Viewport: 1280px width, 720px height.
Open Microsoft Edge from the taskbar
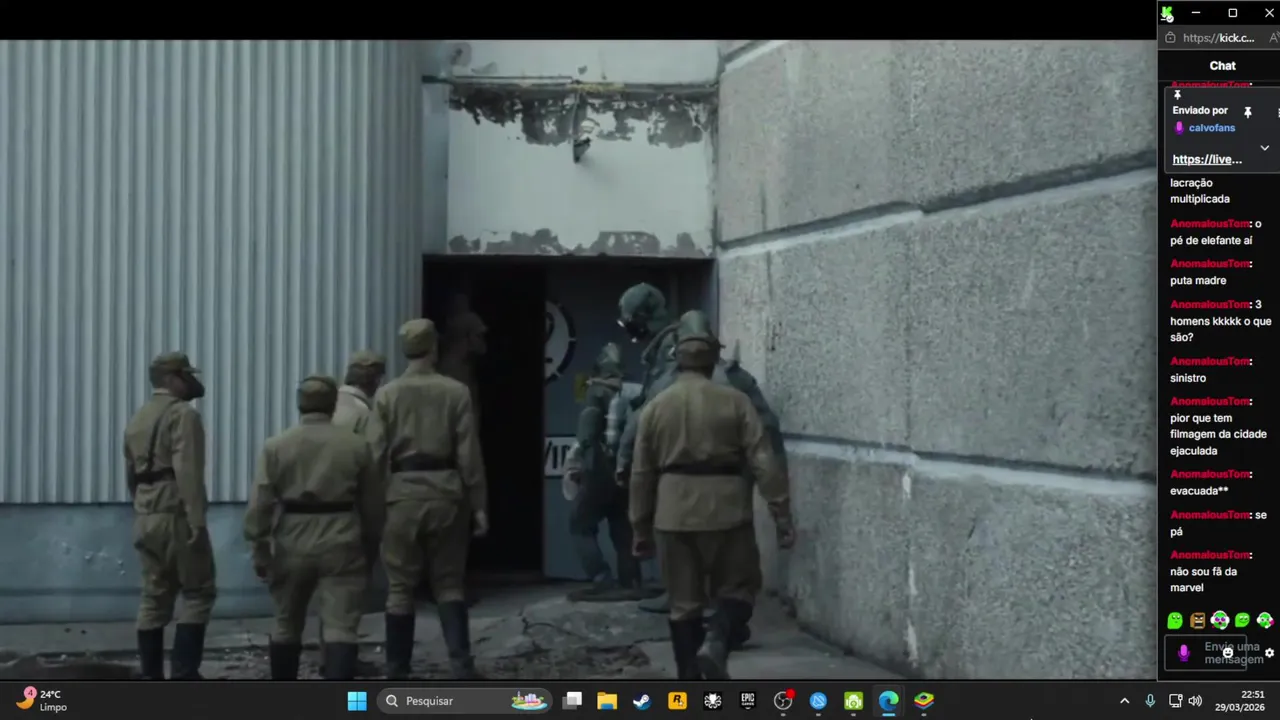pos(888,701)
